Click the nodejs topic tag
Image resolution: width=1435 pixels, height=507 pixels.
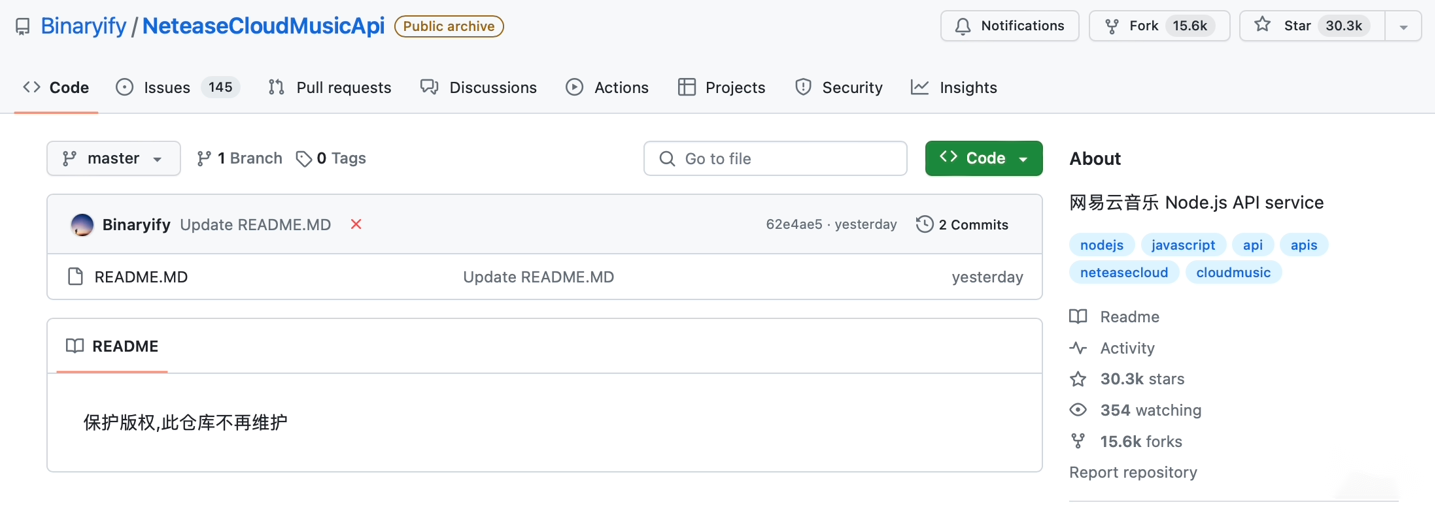click(x=1102, y=245)
